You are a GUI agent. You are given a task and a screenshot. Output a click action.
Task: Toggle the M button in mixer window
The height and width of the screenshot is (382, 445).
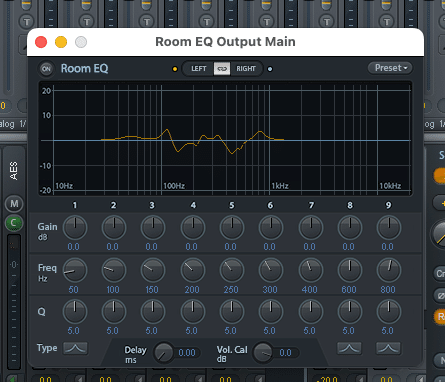tap(14, 204)
